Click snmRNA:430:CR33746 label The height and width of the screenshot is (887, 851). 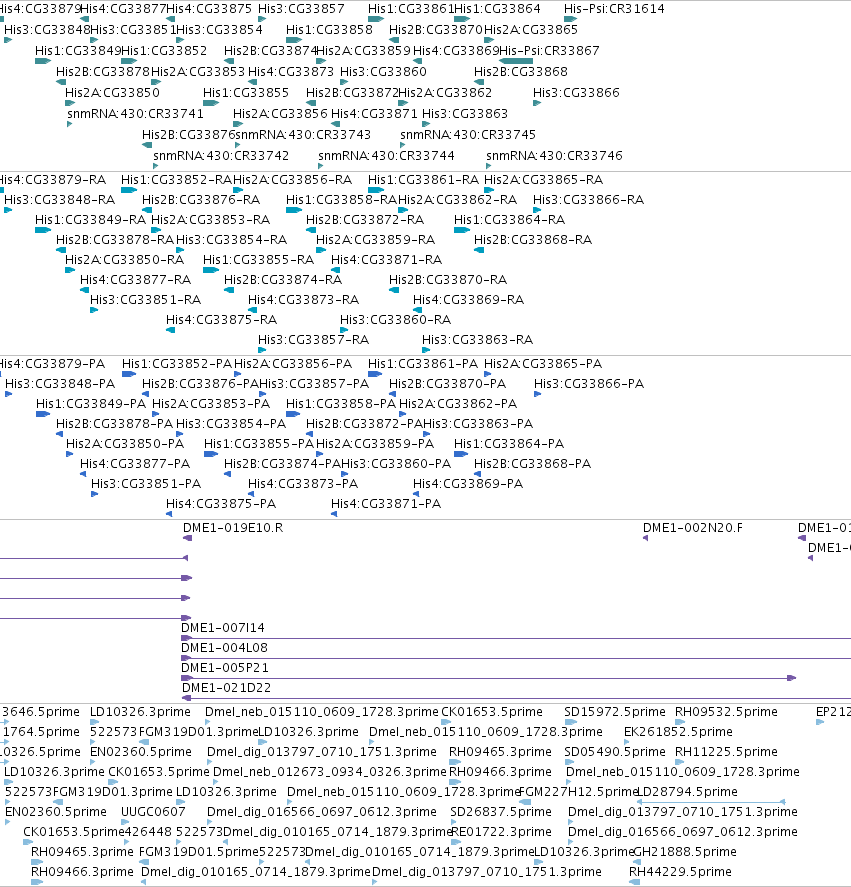point(555,156)
